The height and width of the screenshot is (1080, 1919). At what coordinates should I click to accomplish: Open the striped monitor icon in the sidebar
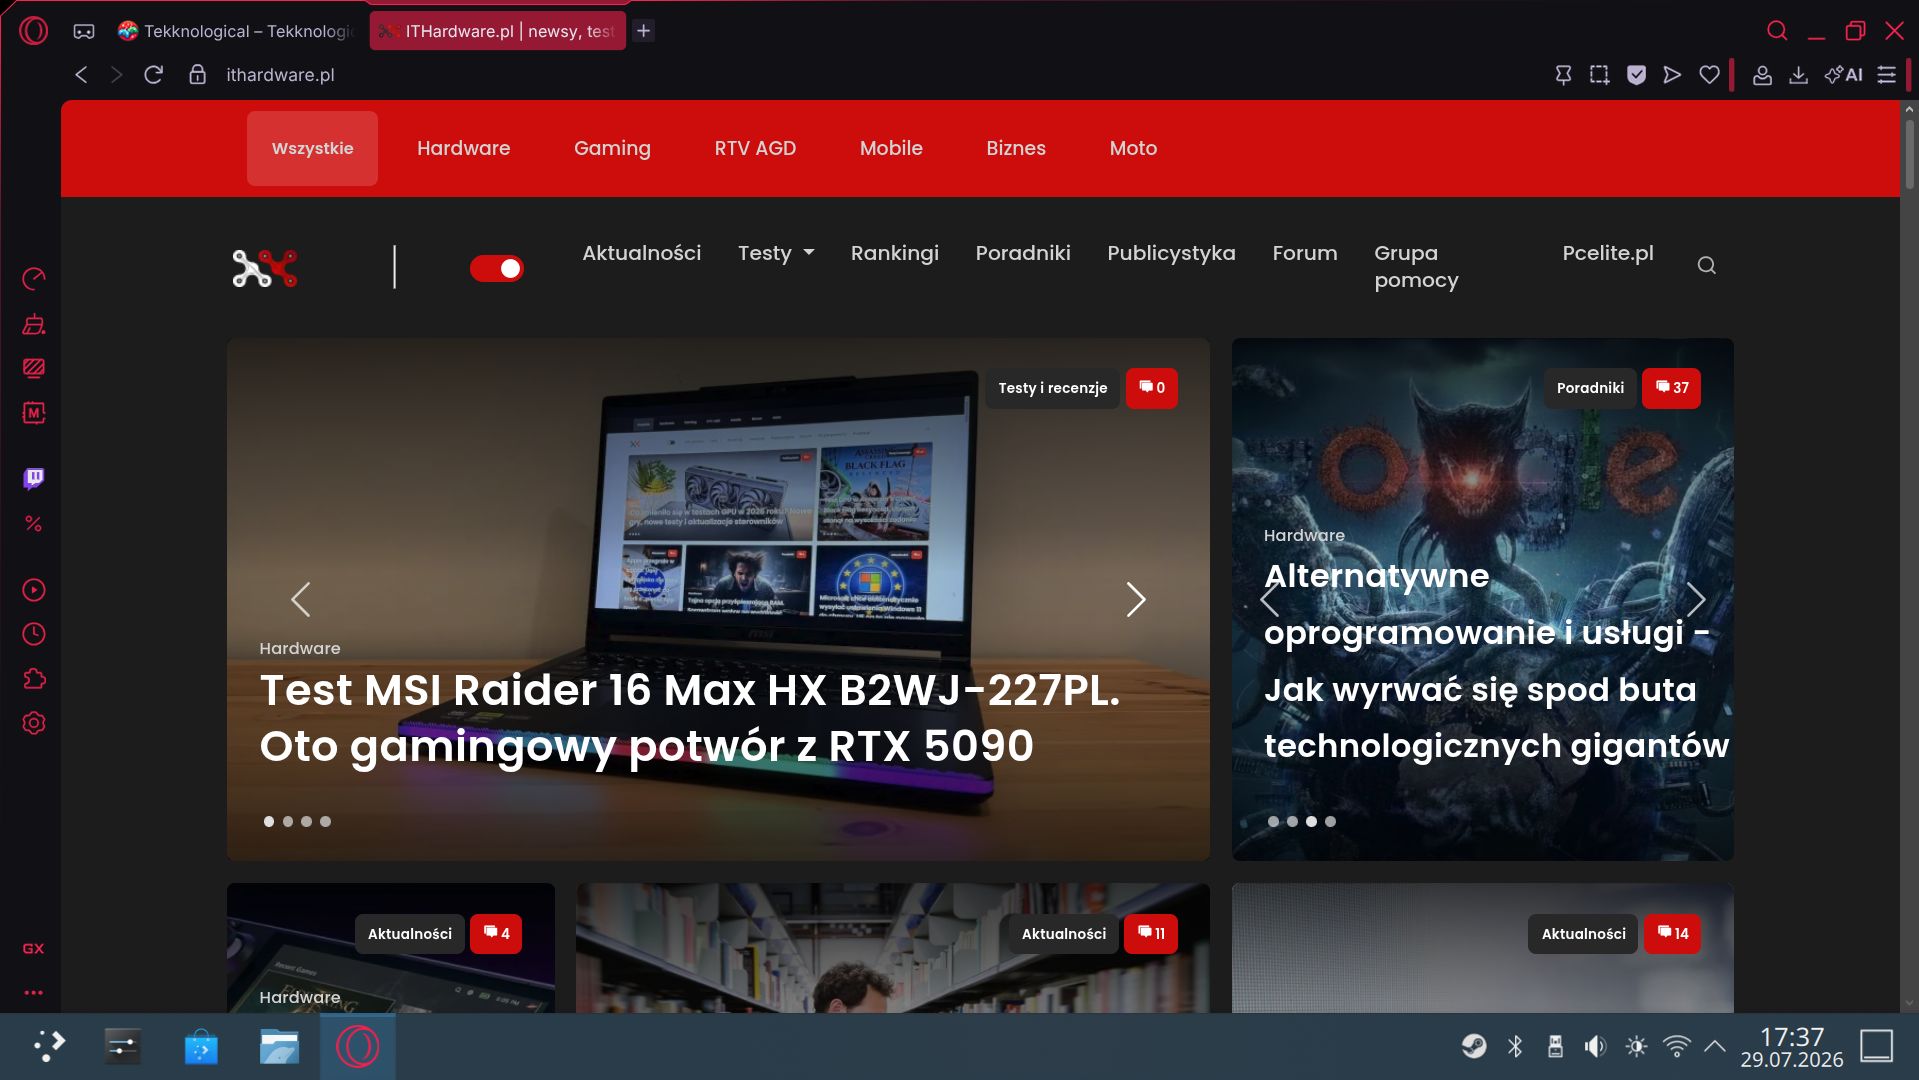(x=34, y=368)
